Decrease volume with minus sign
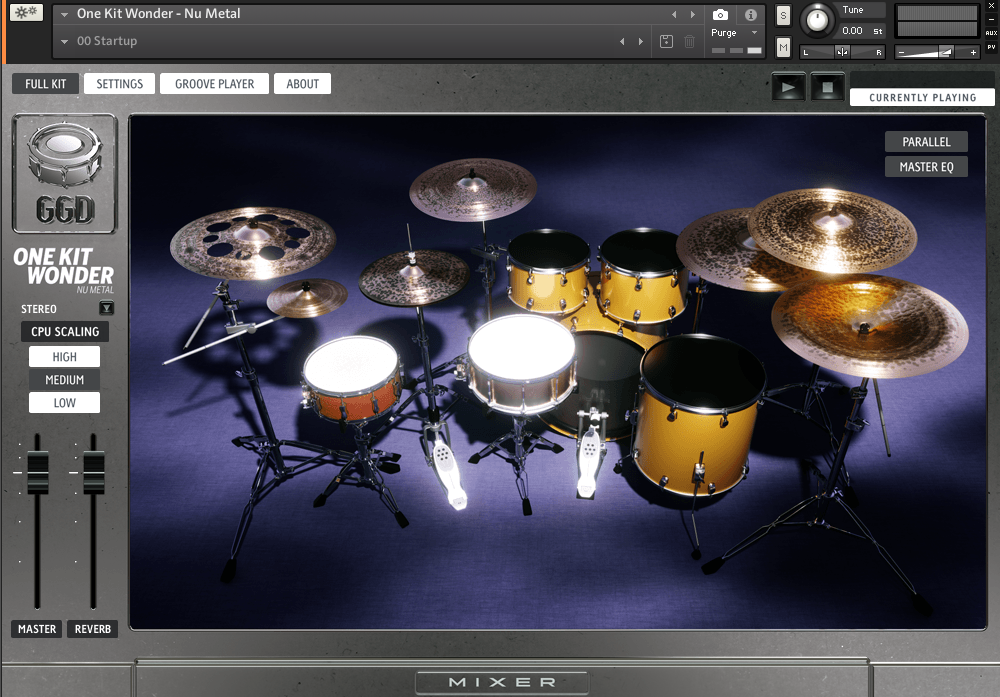1000x697 pixels. (901, 52)
